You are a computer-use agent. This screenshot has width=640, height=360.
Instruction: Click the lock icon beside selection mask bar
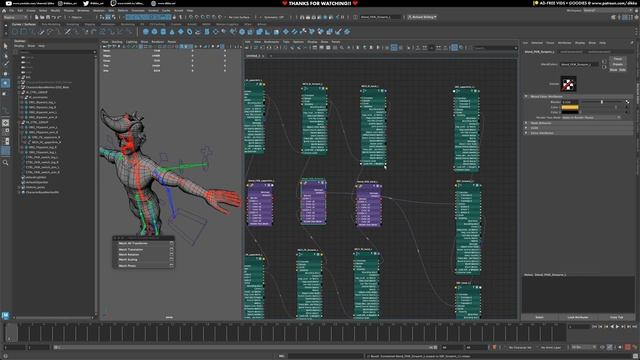point(174,17)
